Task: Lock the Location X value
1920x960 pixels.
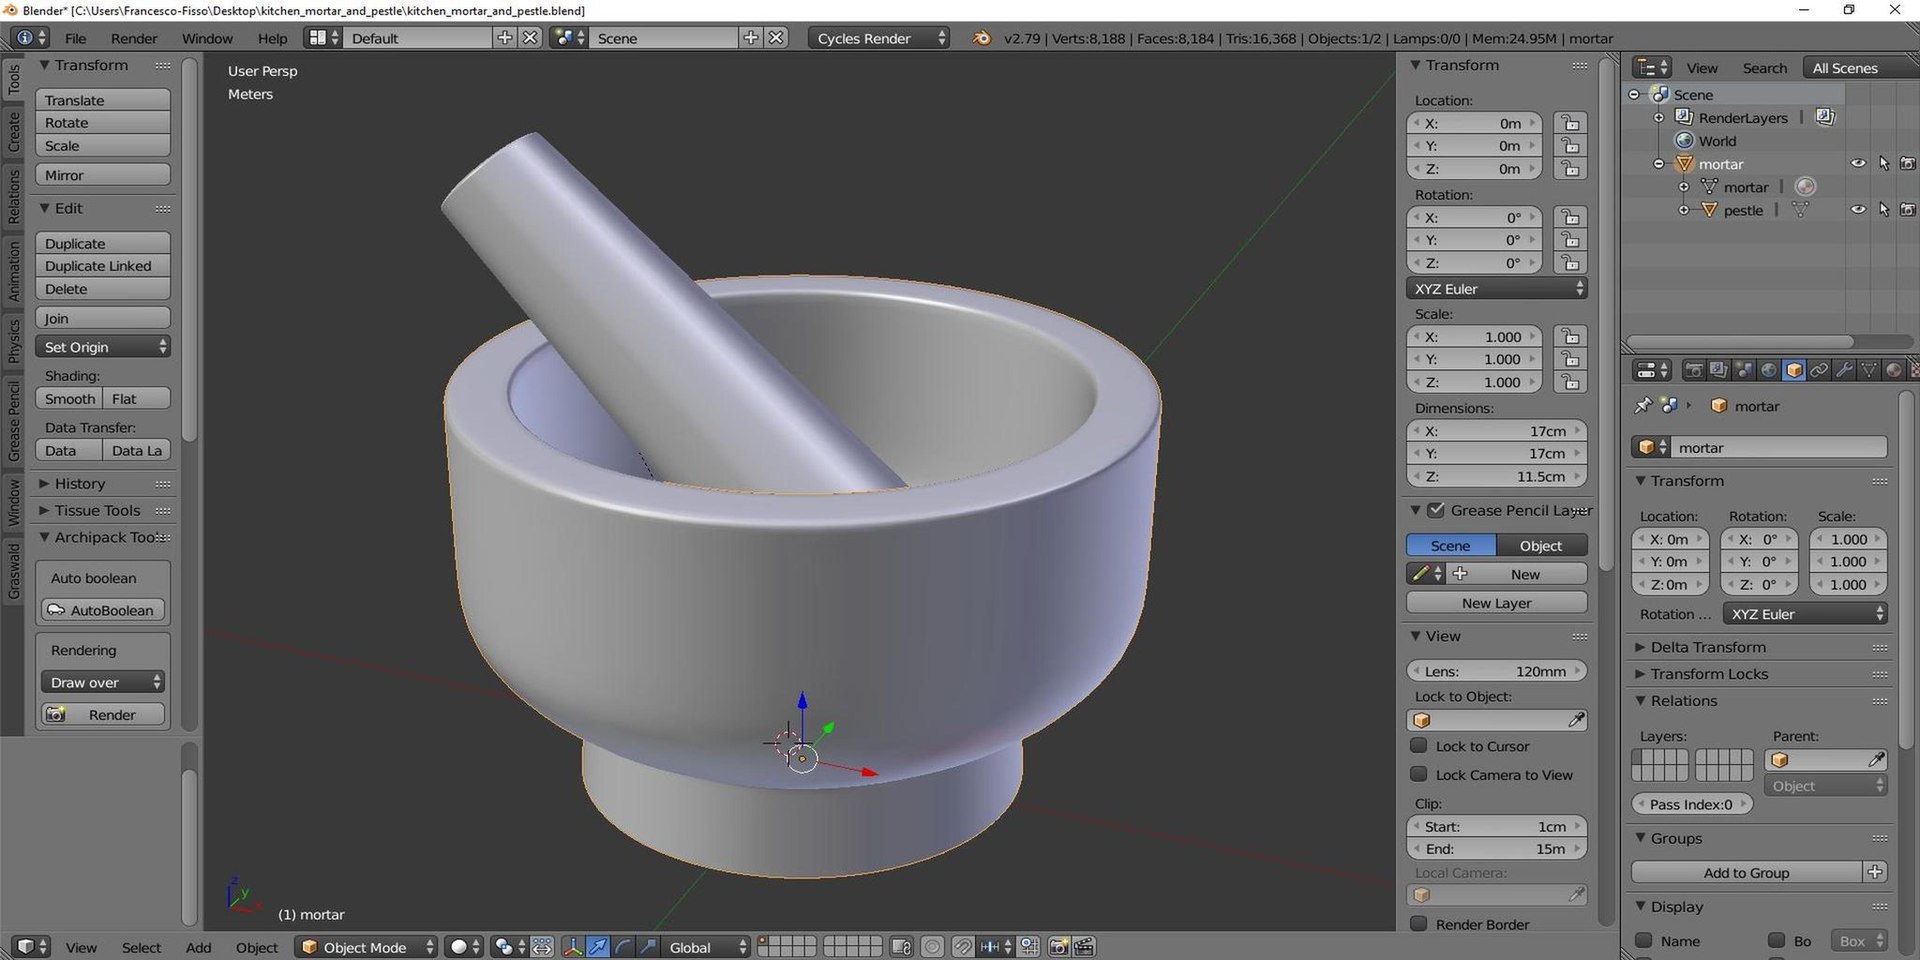Action: point(1570,123)
